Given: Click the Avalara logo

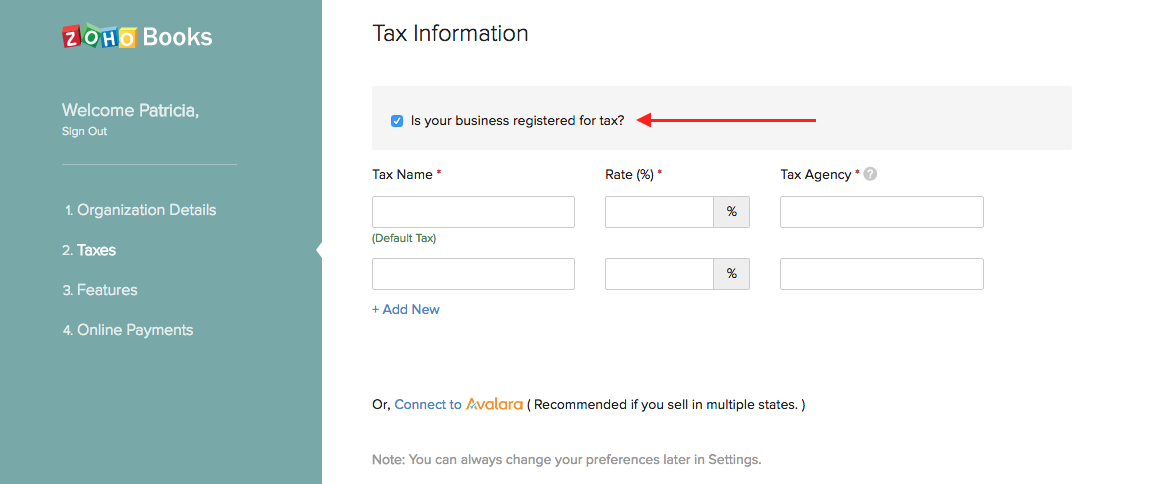Looking at the screenshot, I should tap(494, 404).
